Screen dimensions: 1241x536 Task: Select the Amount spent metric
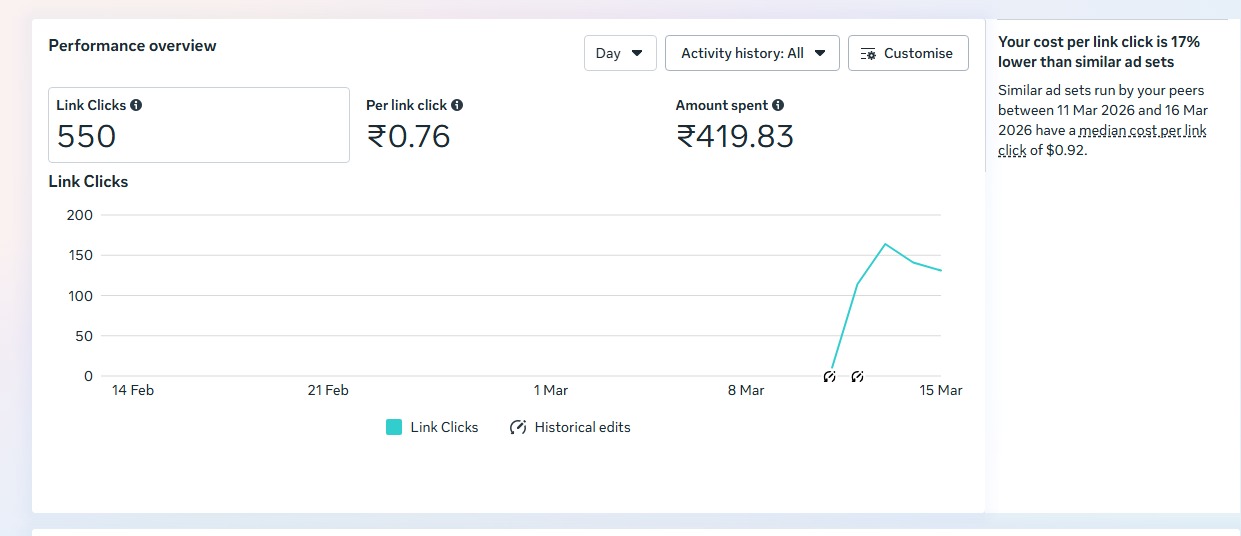(x=735, y=125)
